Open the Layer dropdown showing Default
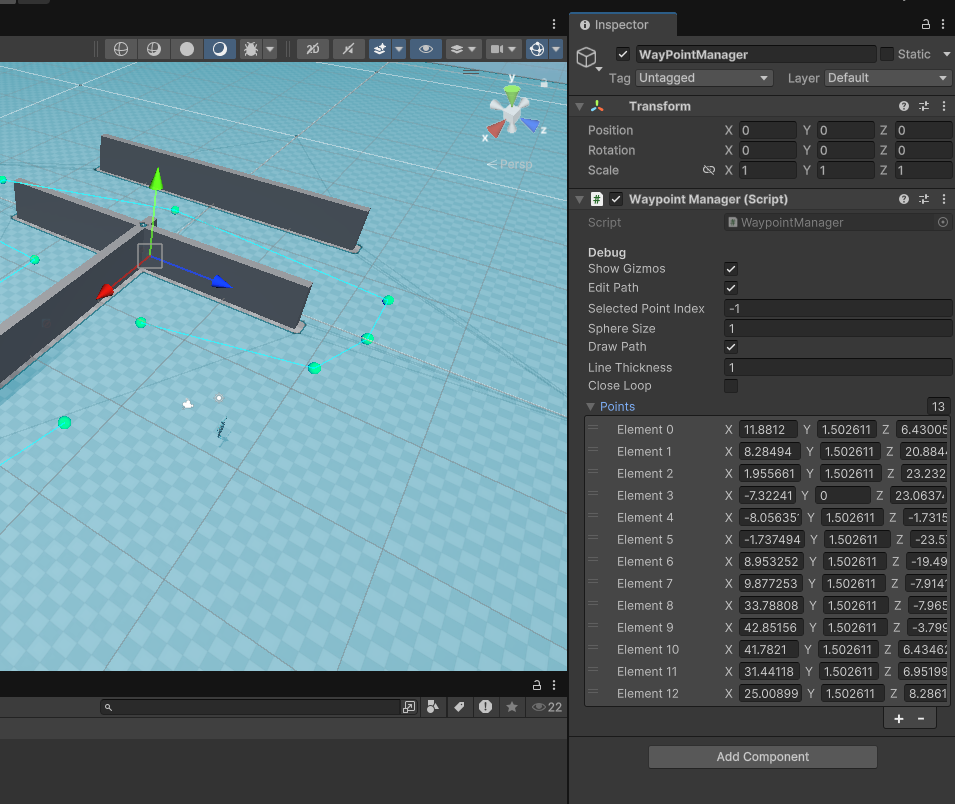 point(886,77)
